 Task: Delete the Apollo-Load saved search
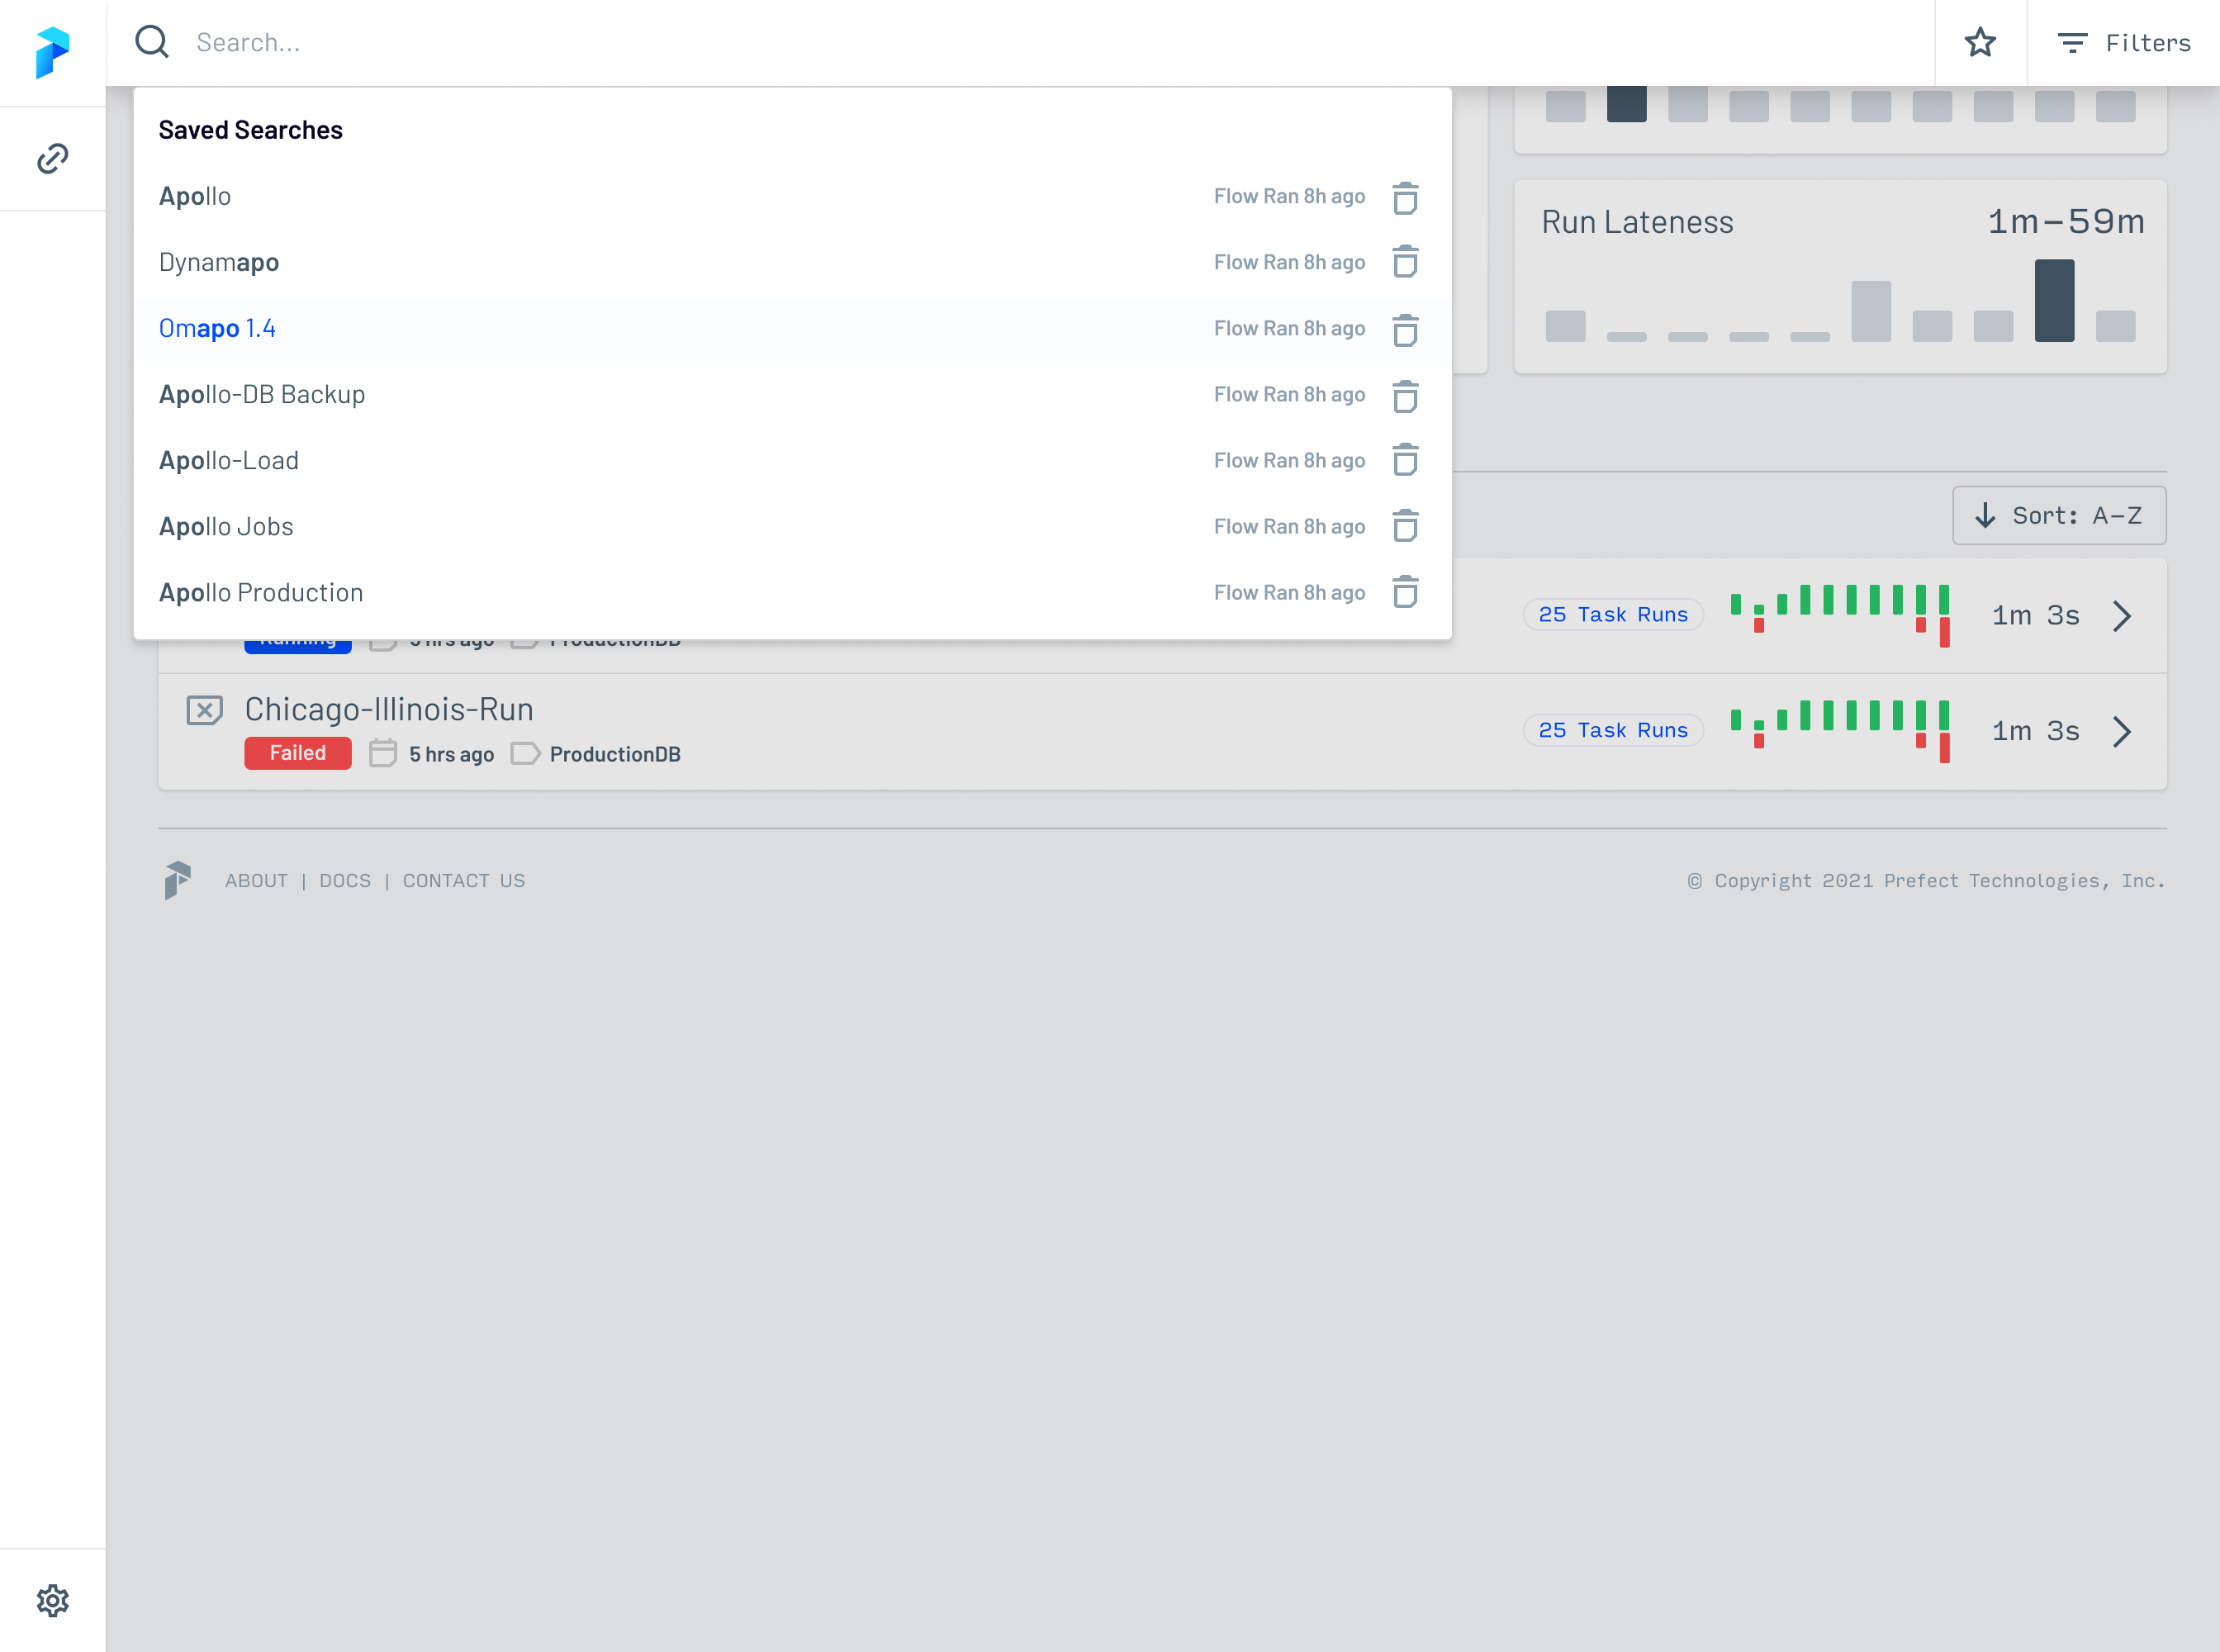coord(1405,460)
